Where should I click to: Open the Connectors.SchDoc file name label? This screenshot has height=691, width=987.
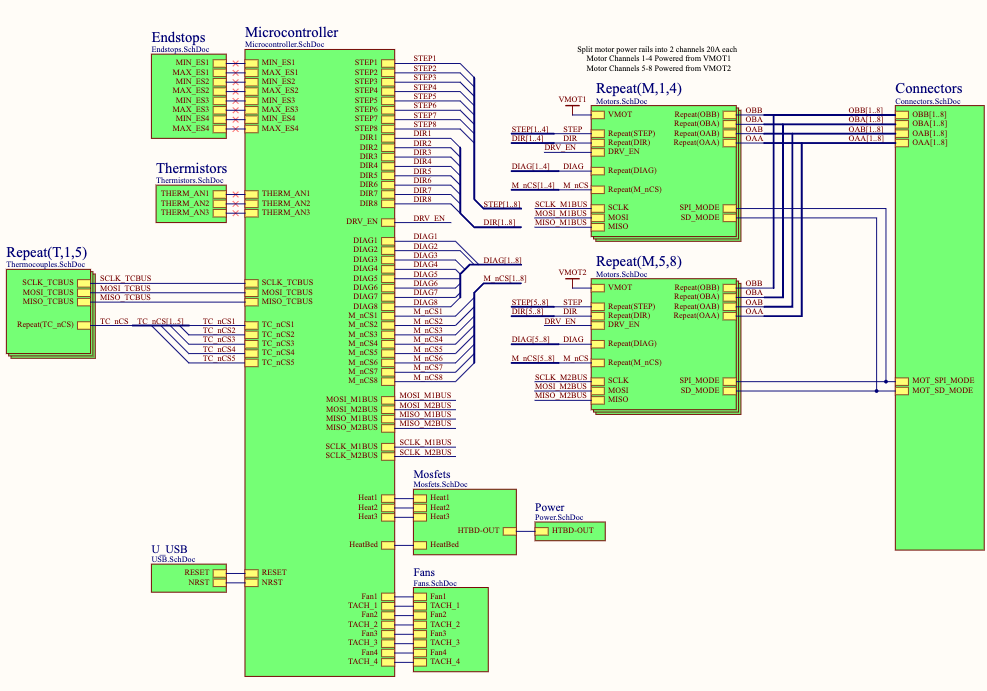coord(927,101)
